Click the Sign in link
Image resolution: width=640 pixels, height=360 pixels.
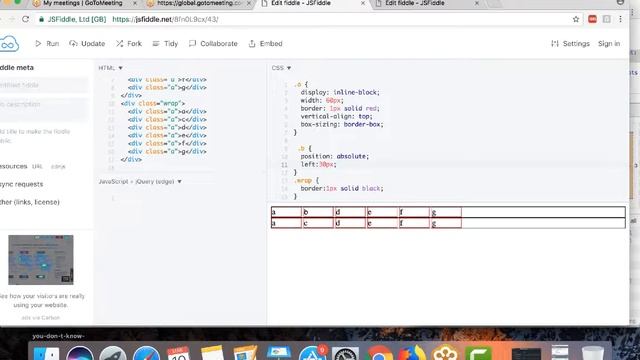[x=609, y=44]
